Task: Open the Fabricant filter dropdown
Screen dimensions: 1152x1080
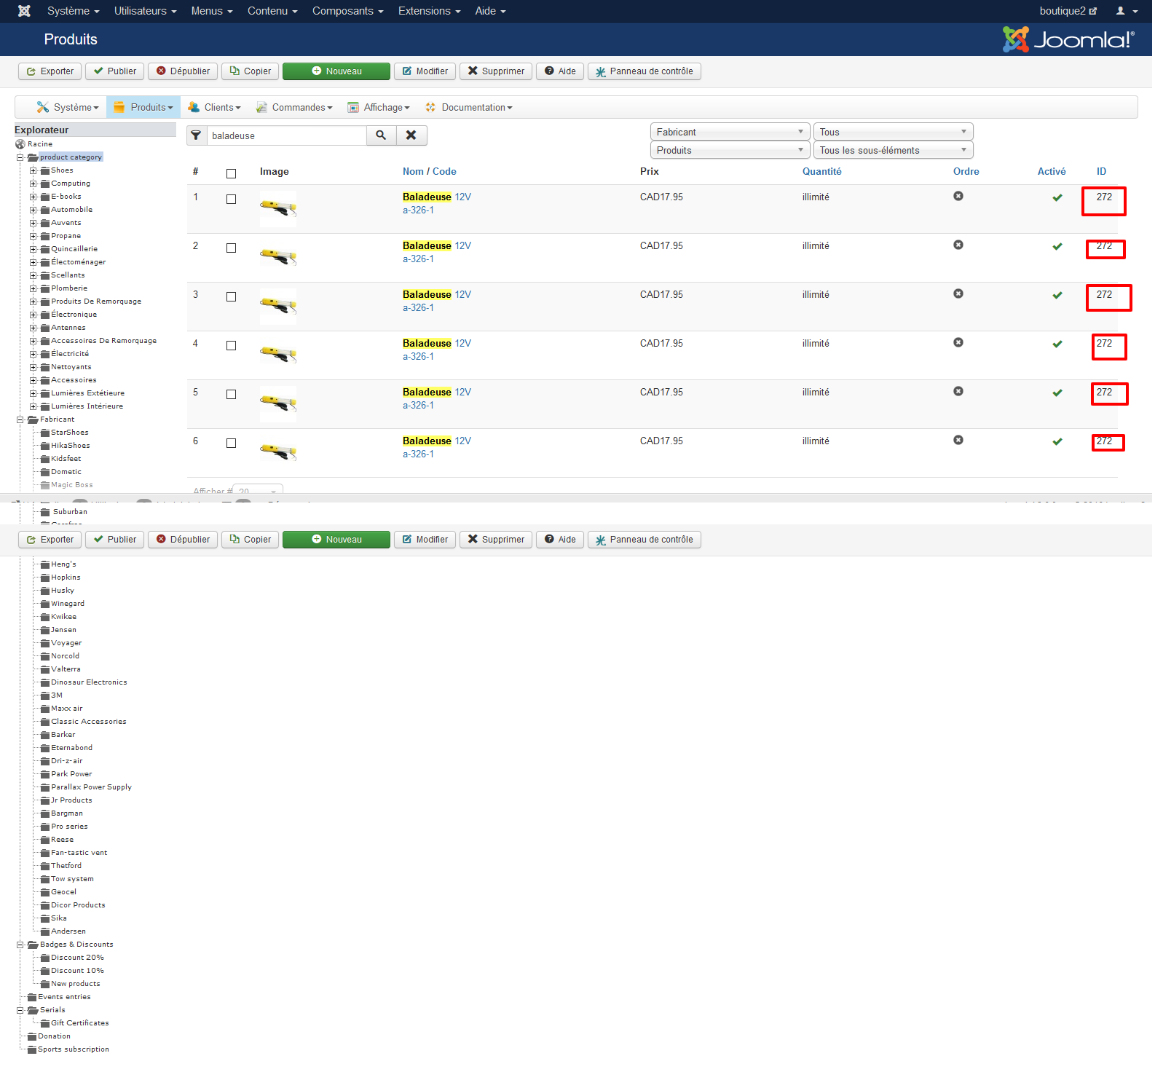Action: (730, 132)
